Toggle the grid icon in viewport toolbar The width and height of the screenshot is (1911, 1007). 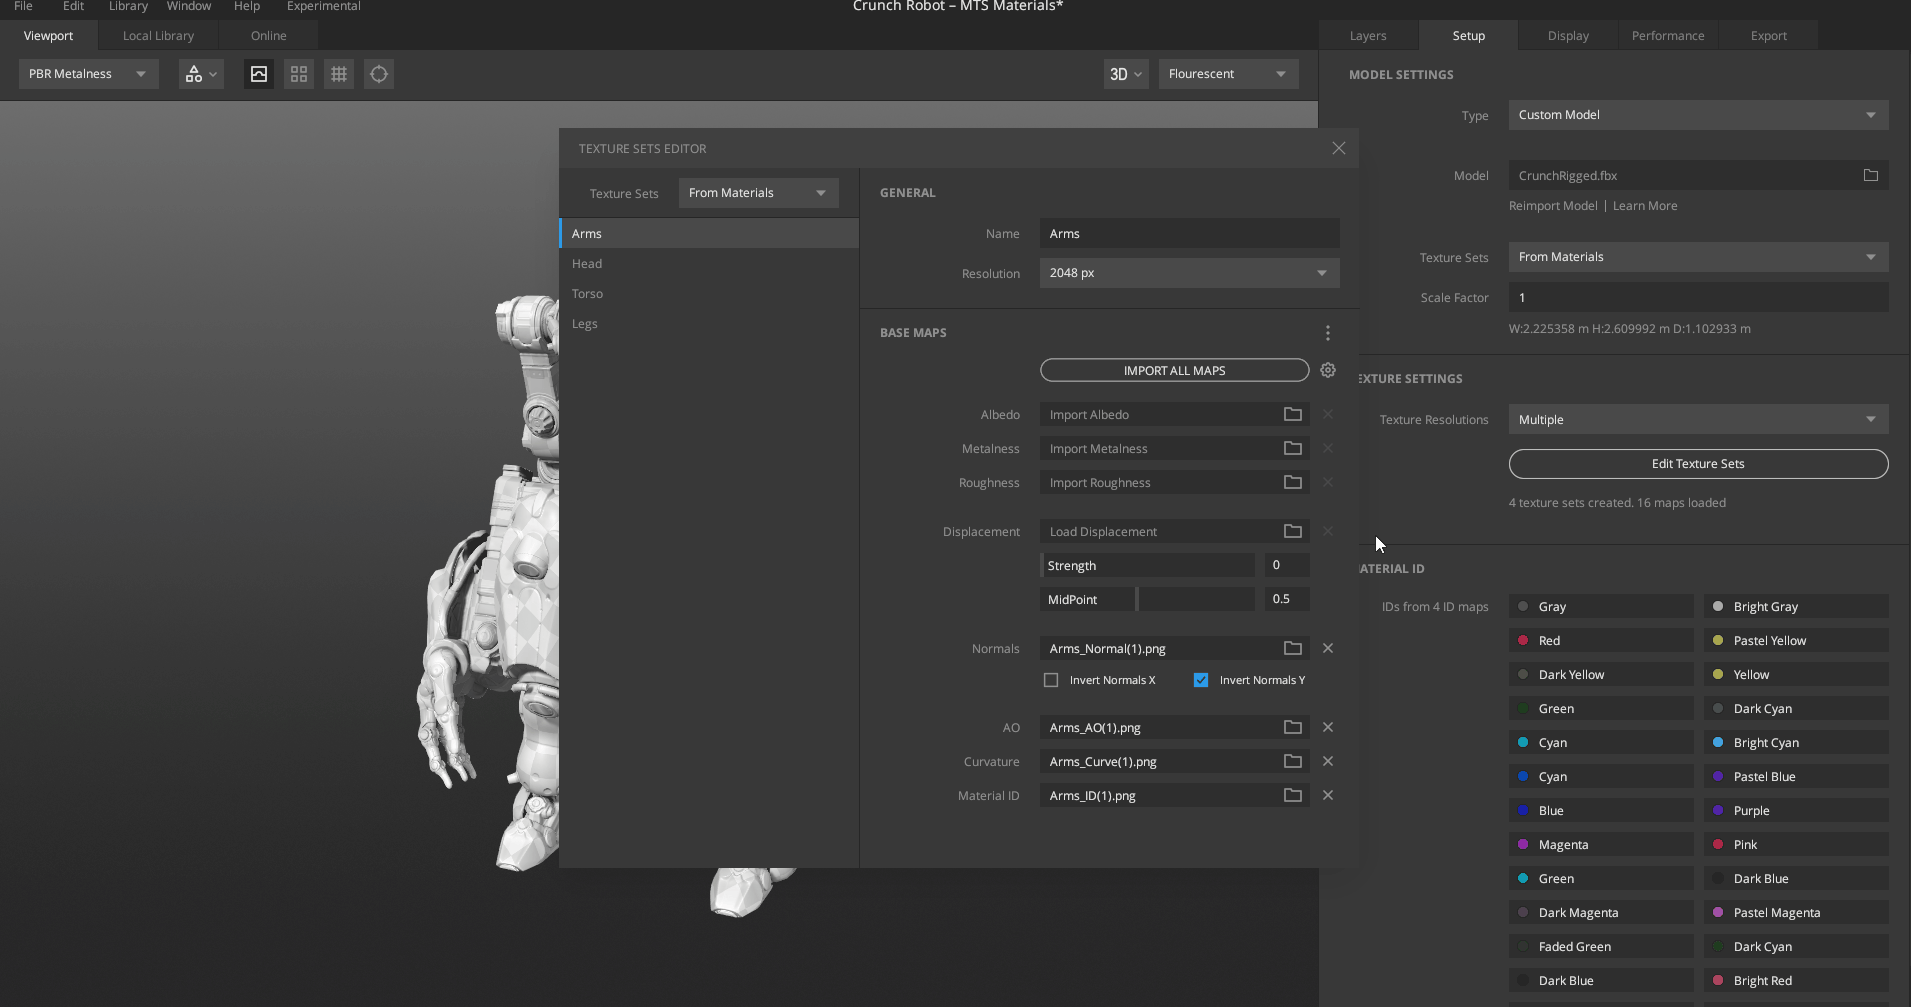339,74
